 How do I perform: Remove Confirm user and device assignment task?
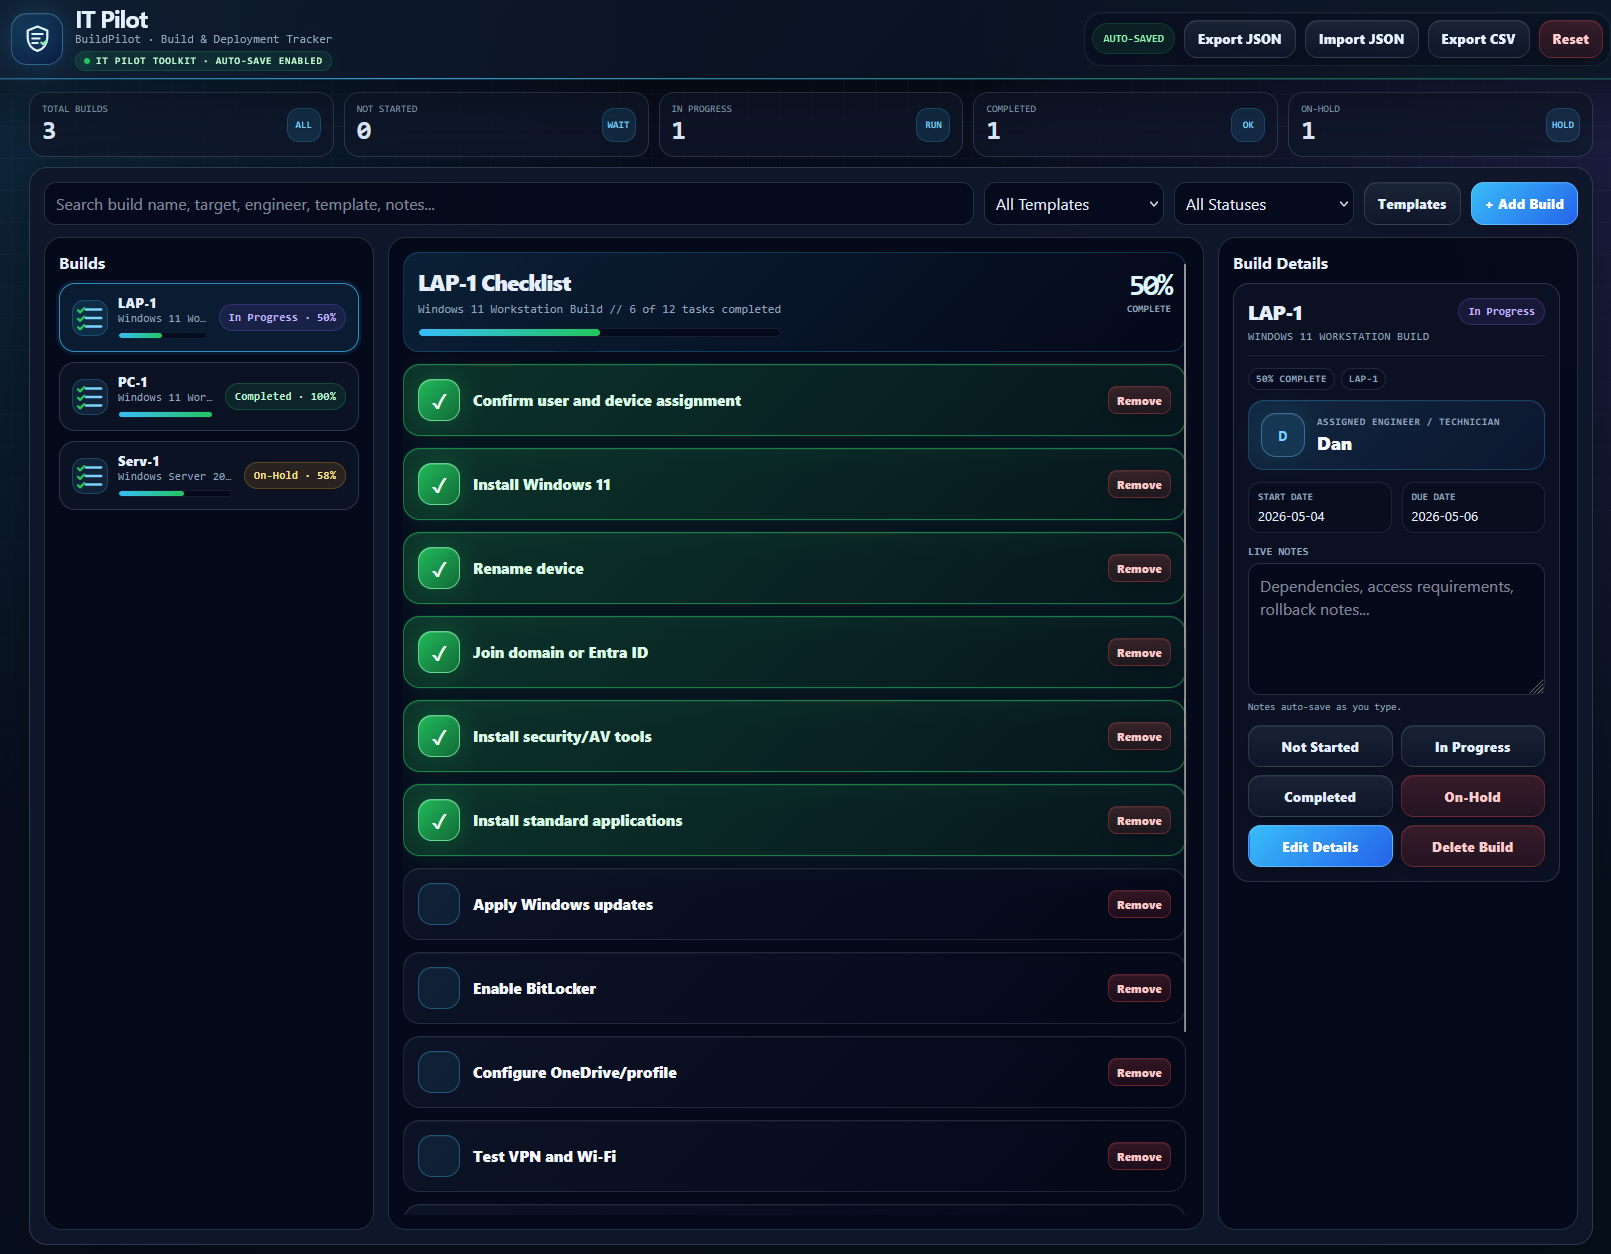click(x=1139, y=401)
